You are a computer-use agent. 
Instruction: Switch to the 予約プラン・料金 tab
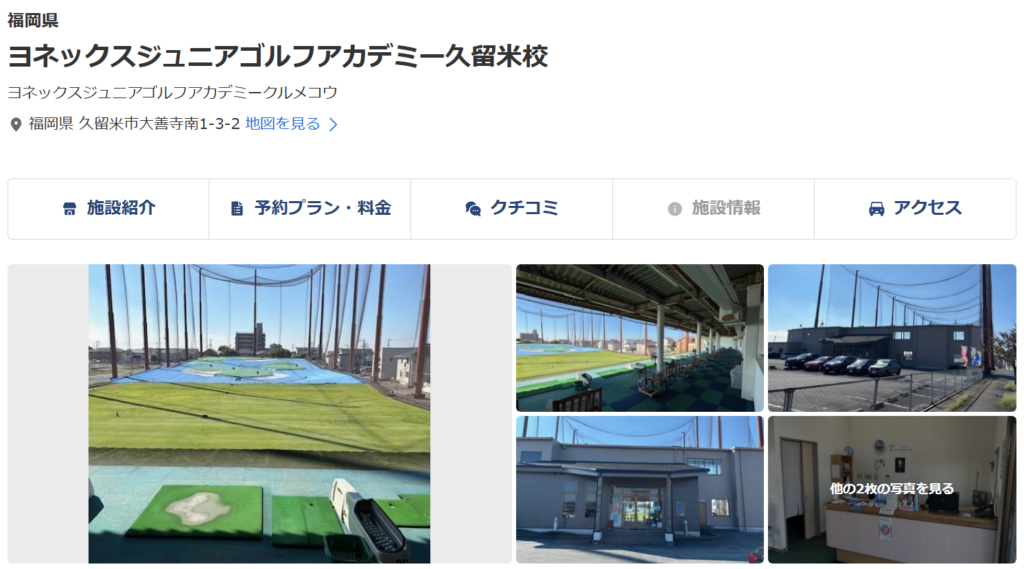310,209
